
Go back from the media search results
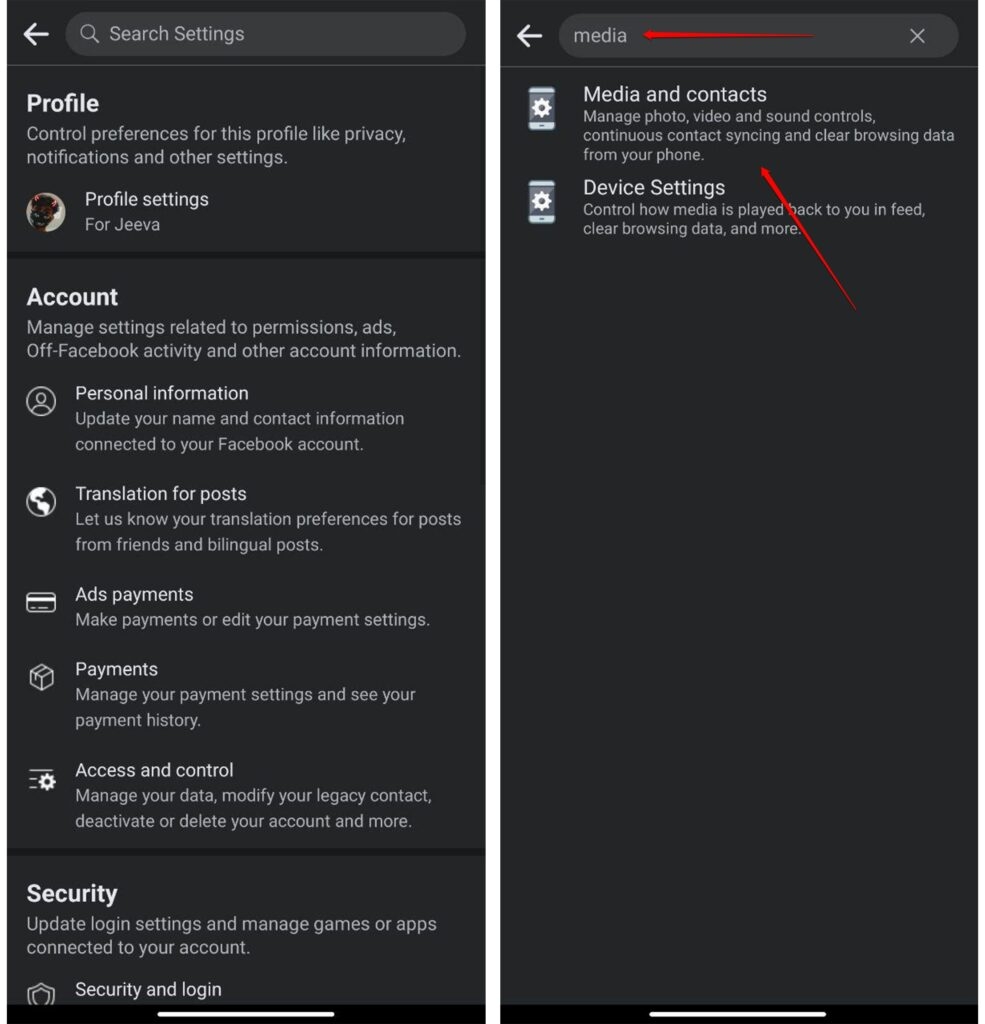pyautogui.click(x=529, y=35)
